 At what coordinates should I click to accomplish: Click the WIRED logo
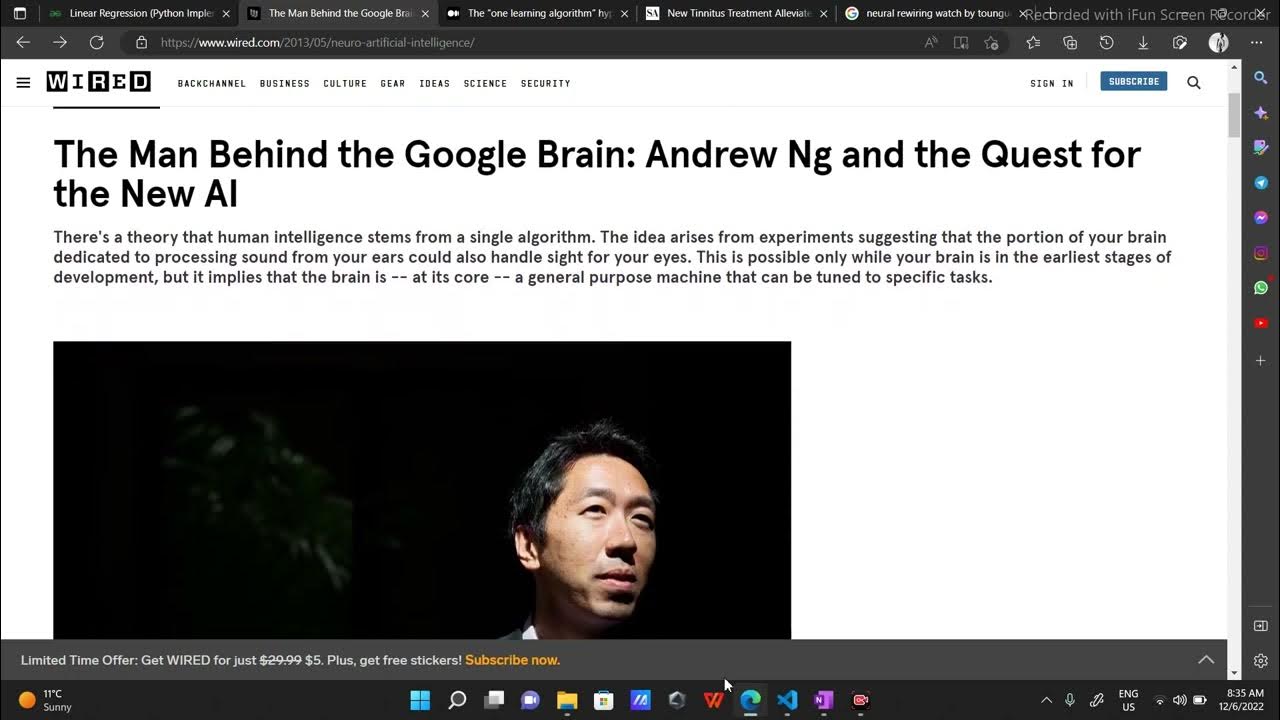coord(98,82)
